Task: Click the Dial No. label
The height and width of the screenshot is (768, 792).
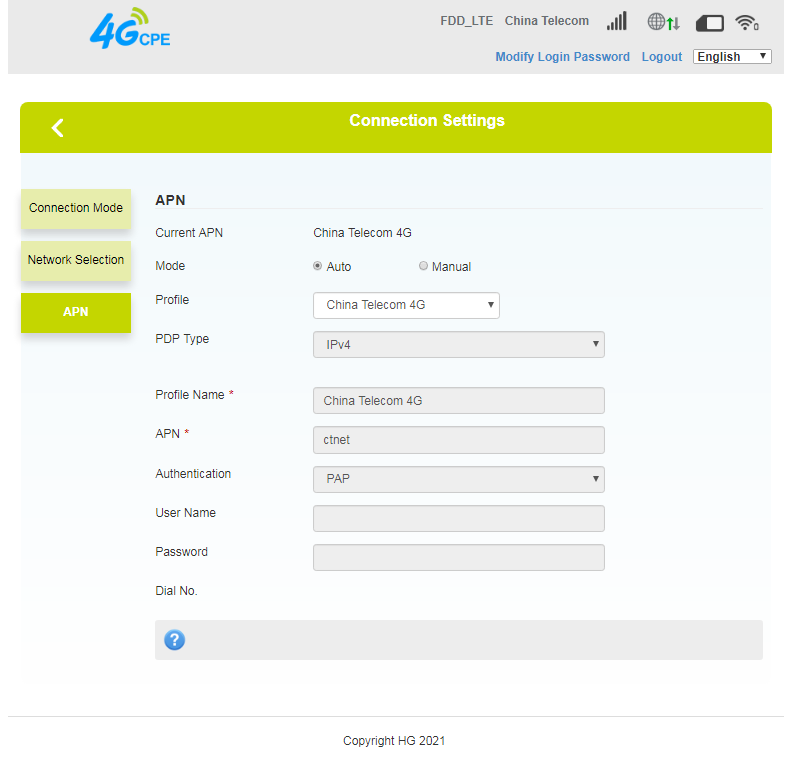Action: pyautogui.click(x=176, y=591)
